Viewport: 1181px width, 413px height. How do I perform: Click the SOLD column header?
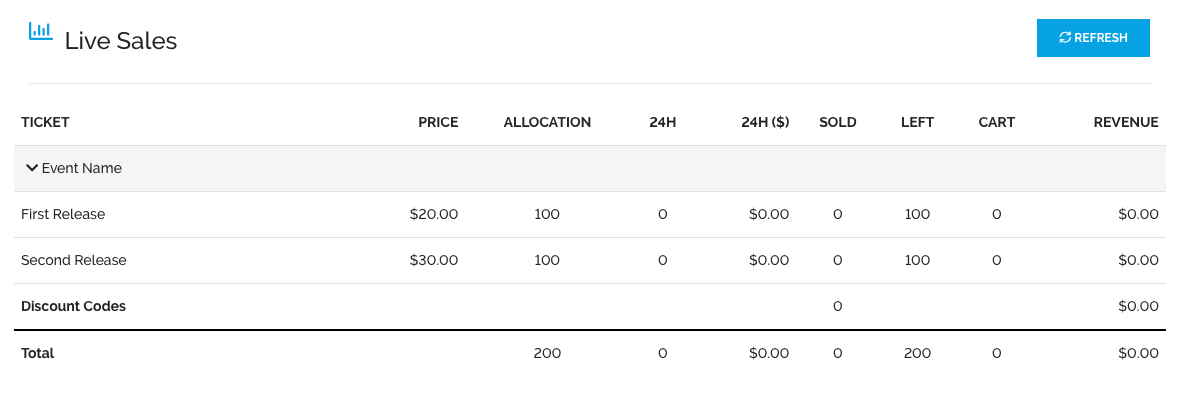pyautogui.click(x=837, y=122)
